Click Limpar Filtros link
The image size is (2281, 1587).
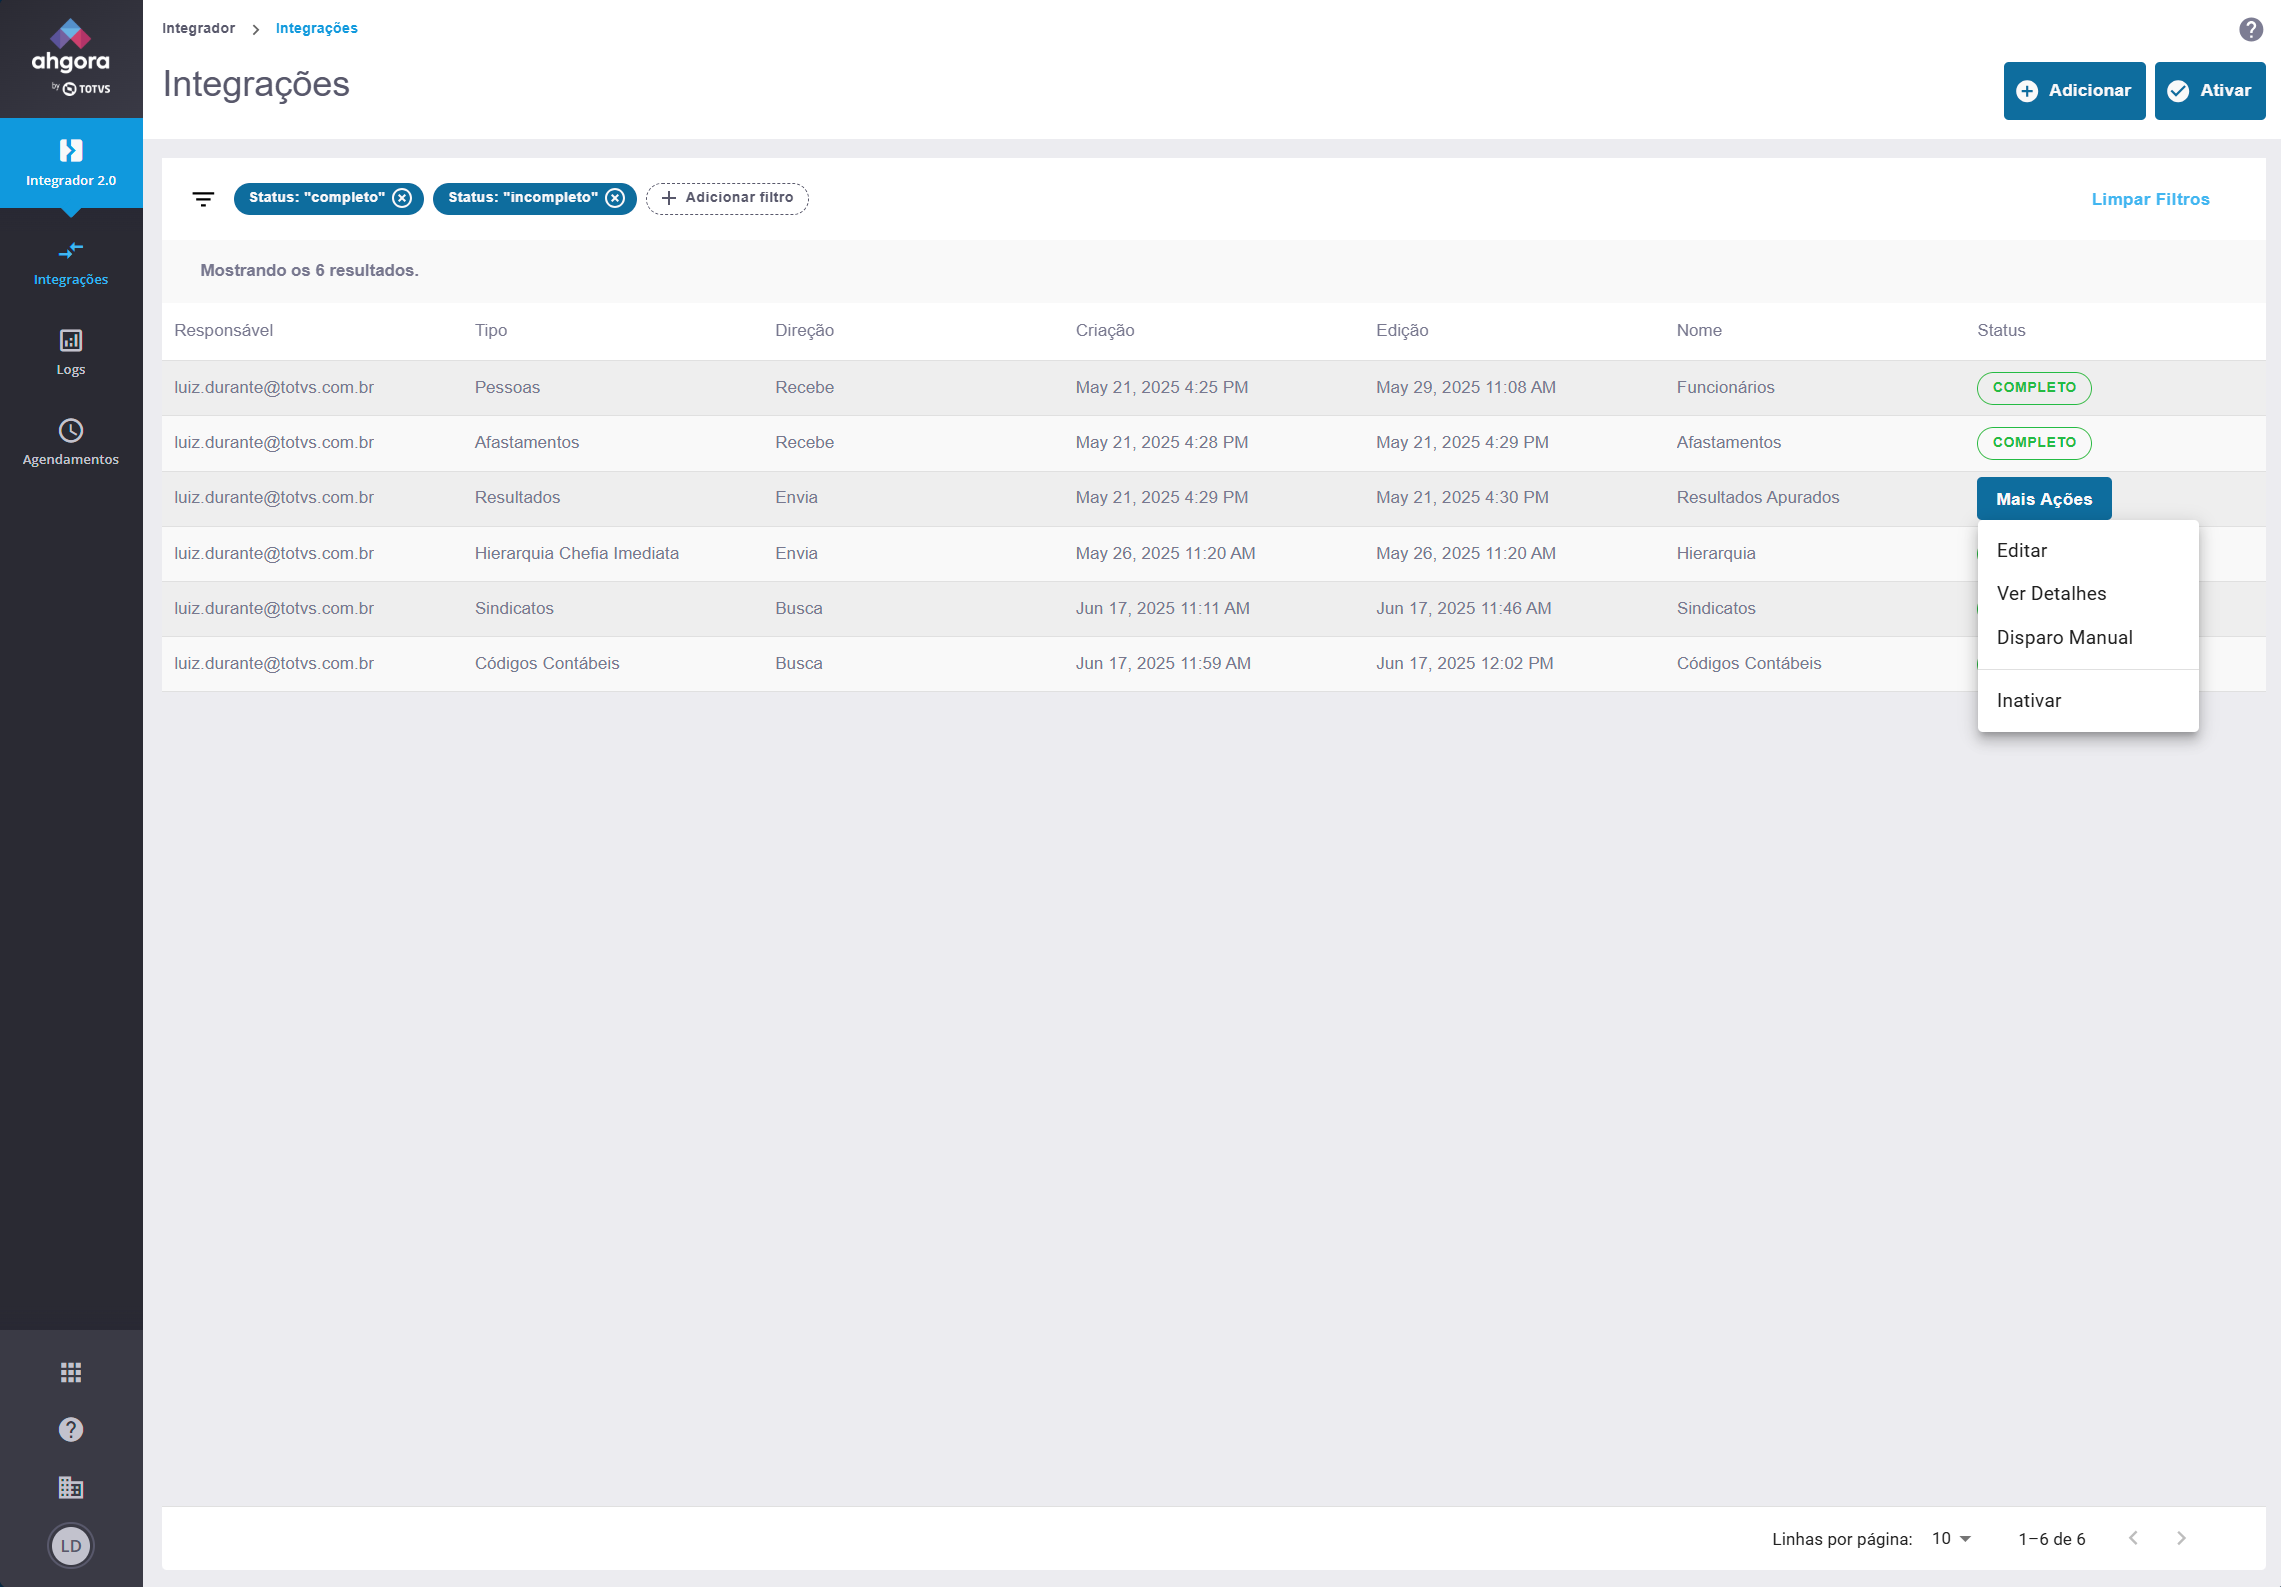tap(2150, 199)
